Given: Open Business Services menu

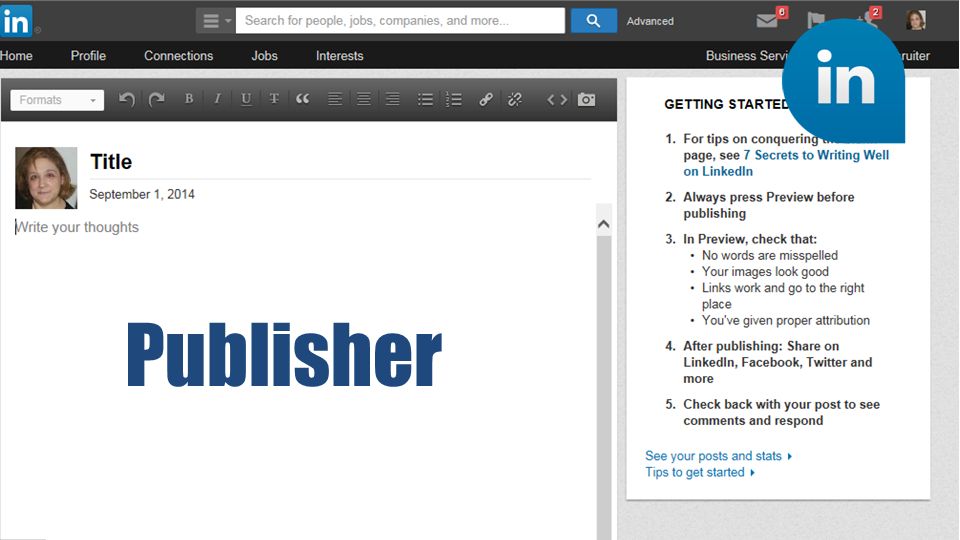Looking at the screenshot, I should click(746, 56).
